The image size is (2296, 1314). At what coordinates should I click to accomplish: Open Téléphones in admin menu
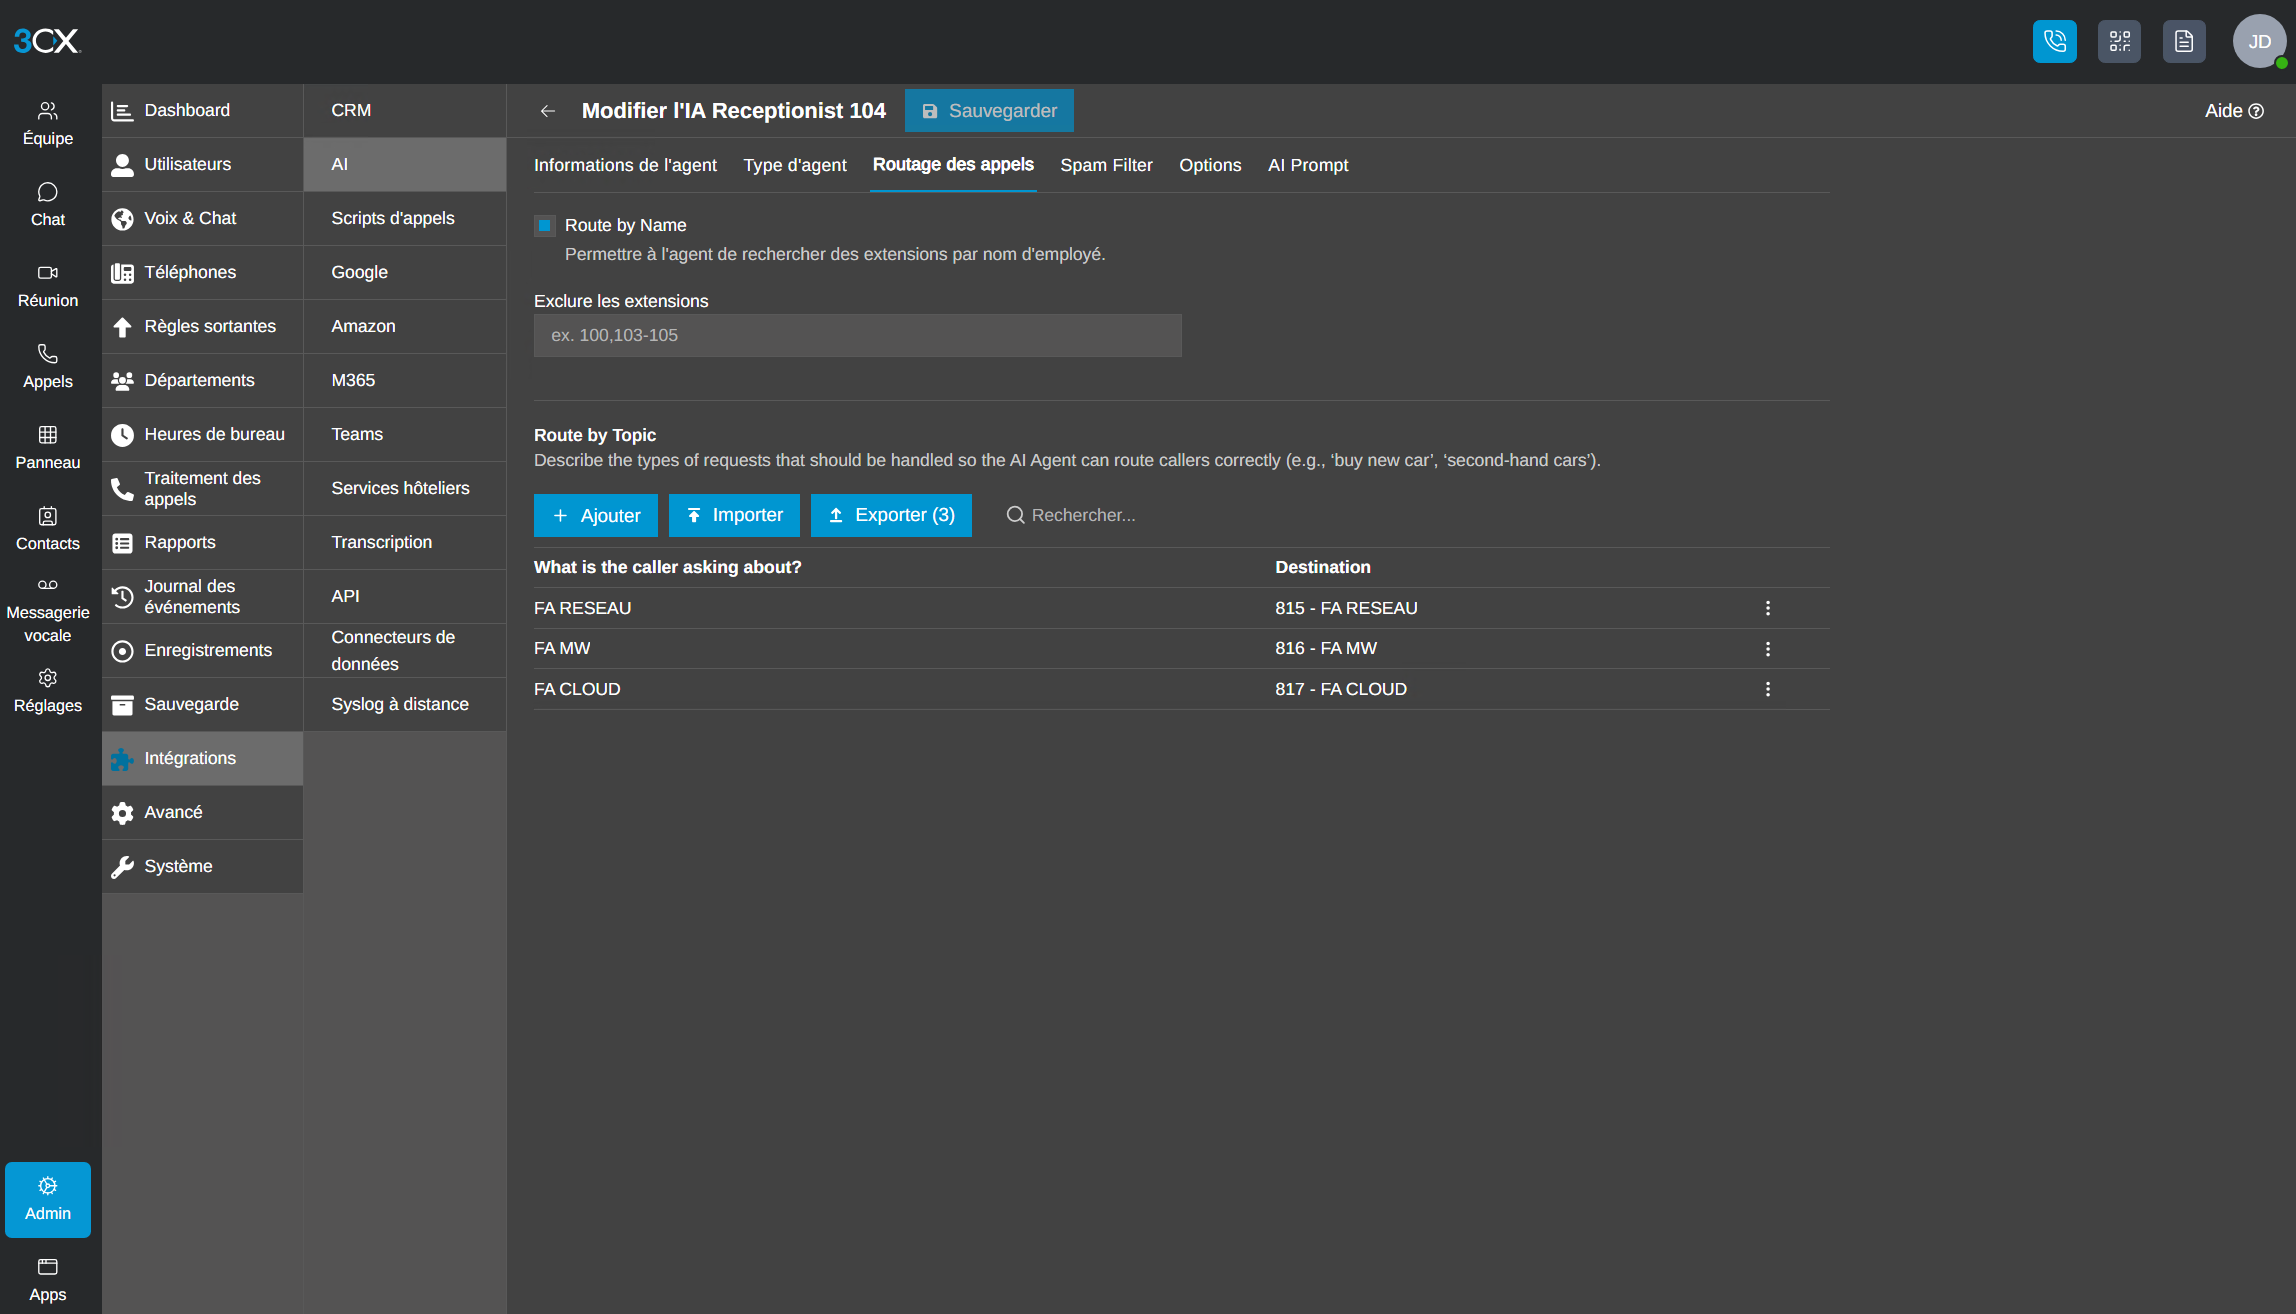[x=203, y=273]
